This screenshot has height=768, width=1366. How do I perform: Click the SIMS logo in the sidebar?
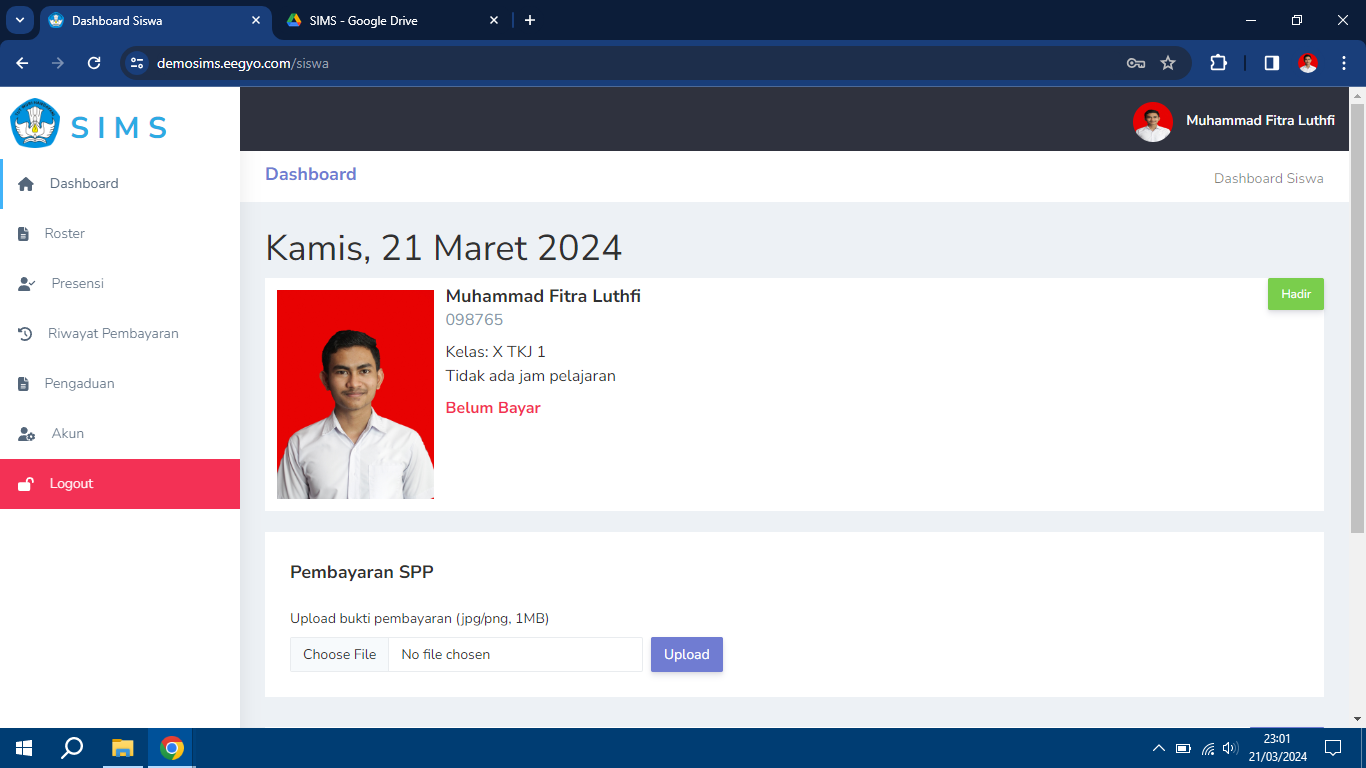88,126
